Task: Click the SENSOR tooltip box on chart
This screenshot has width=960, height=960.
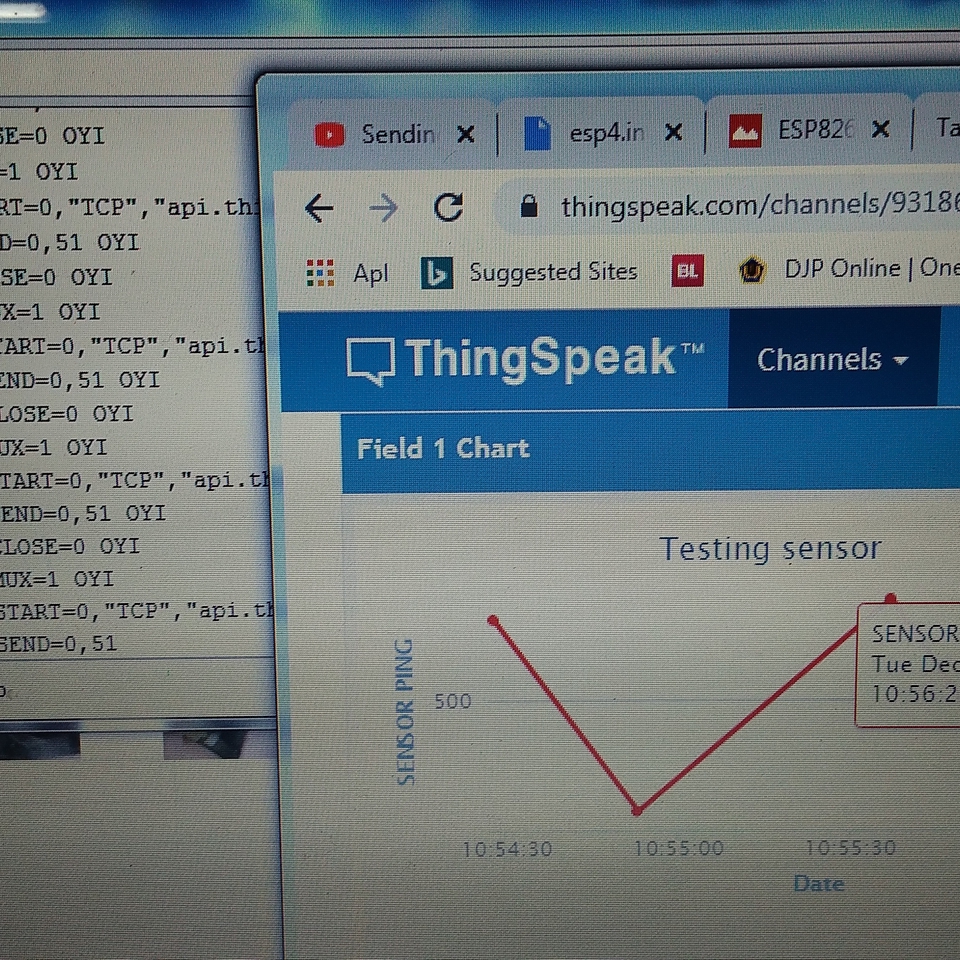Action: point(909,665)
